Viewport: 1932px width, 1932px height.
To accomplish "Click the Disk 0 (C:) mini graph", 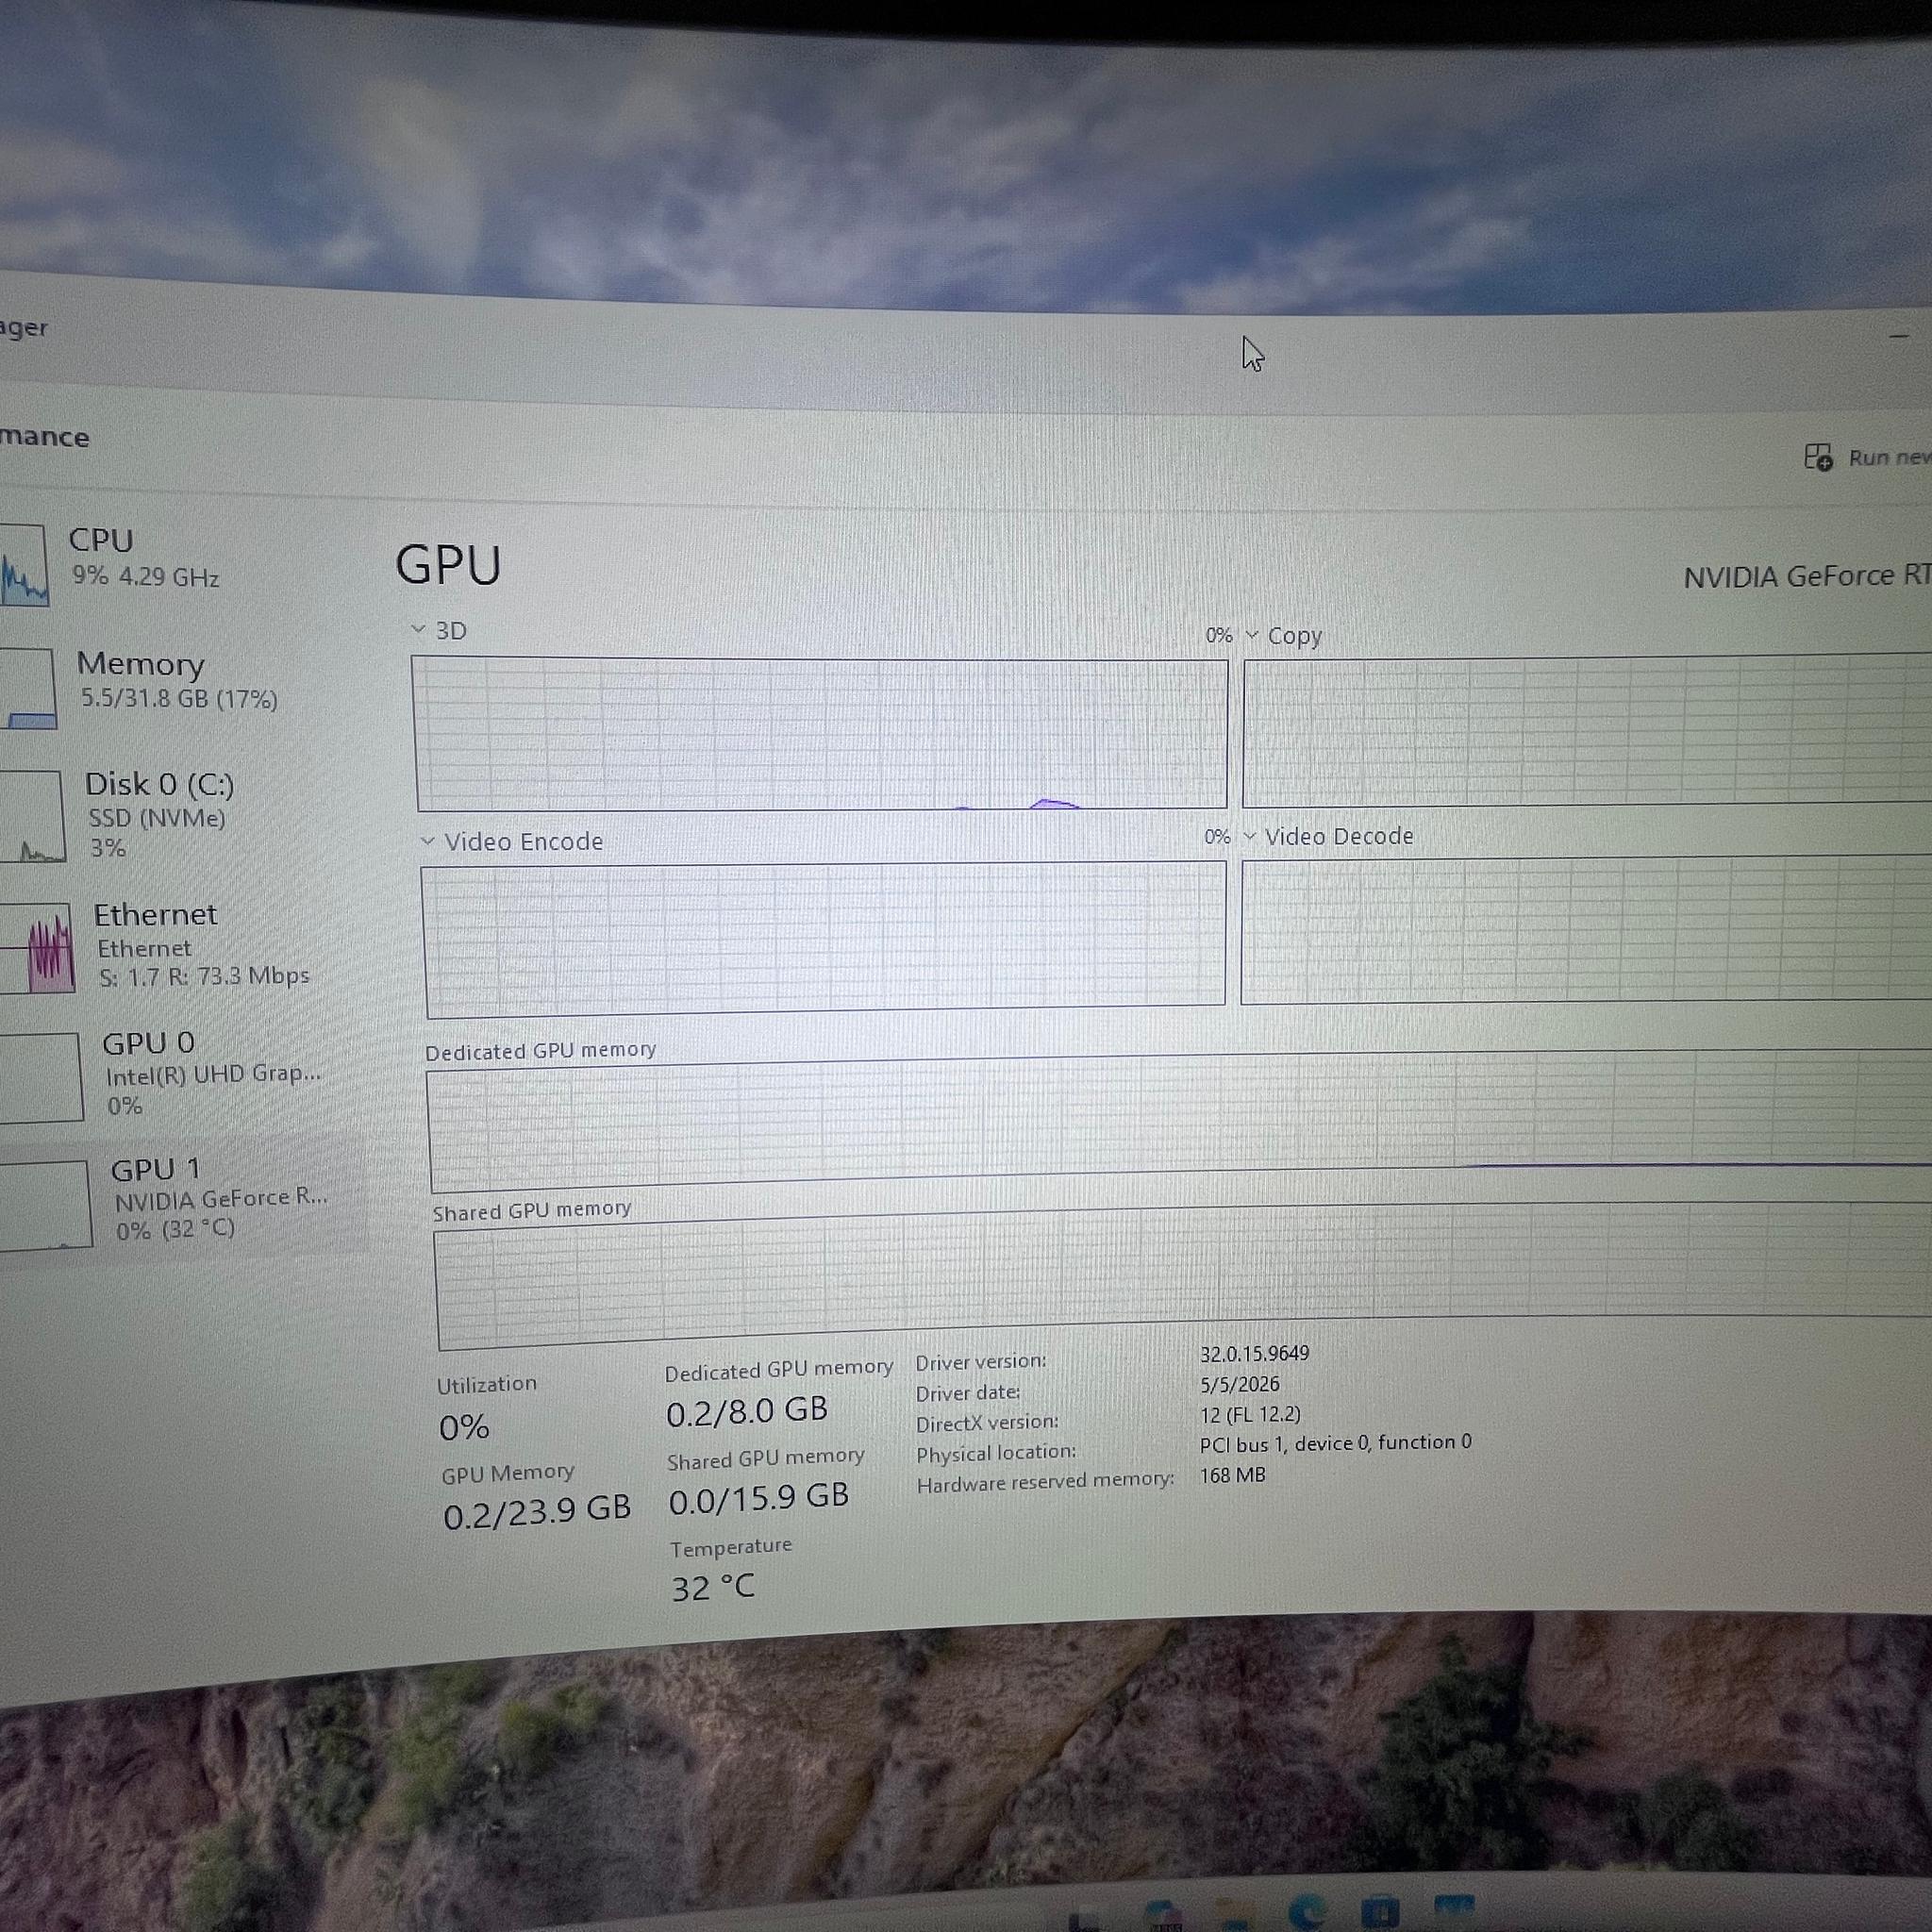I will 32,815.
